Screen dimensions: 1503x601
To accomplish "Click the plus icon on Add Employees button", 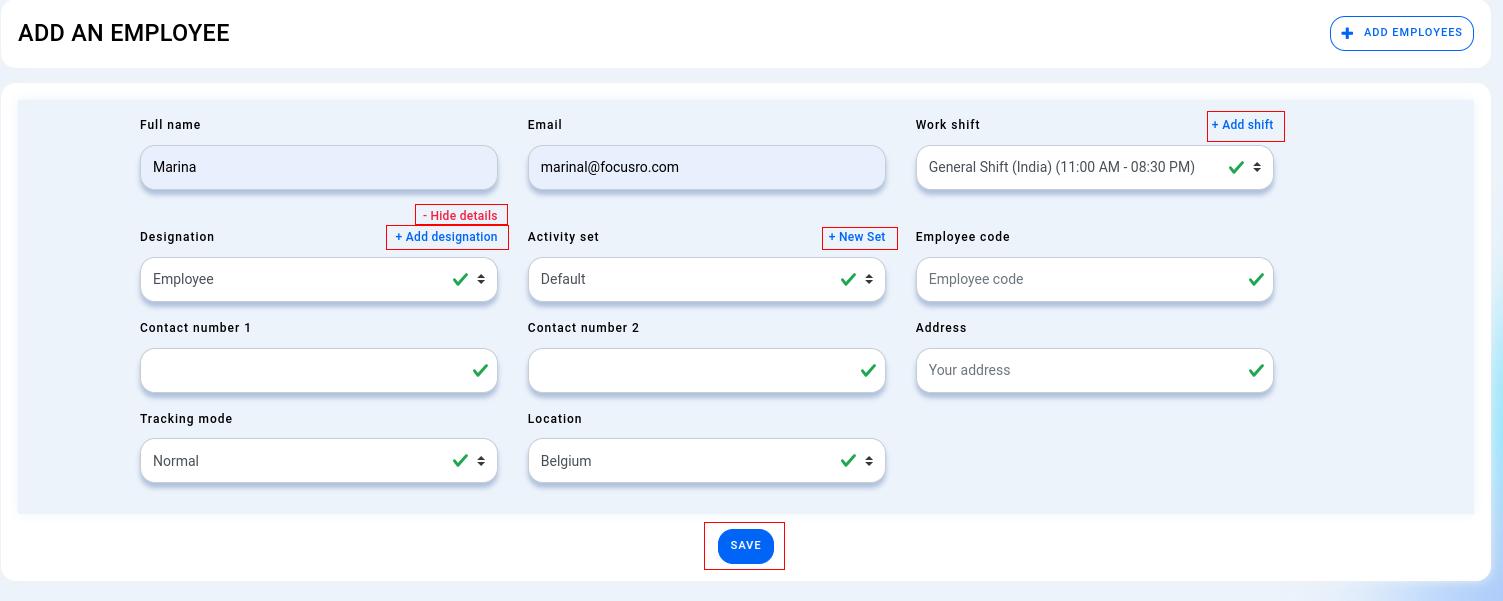I will point(1347,33).
